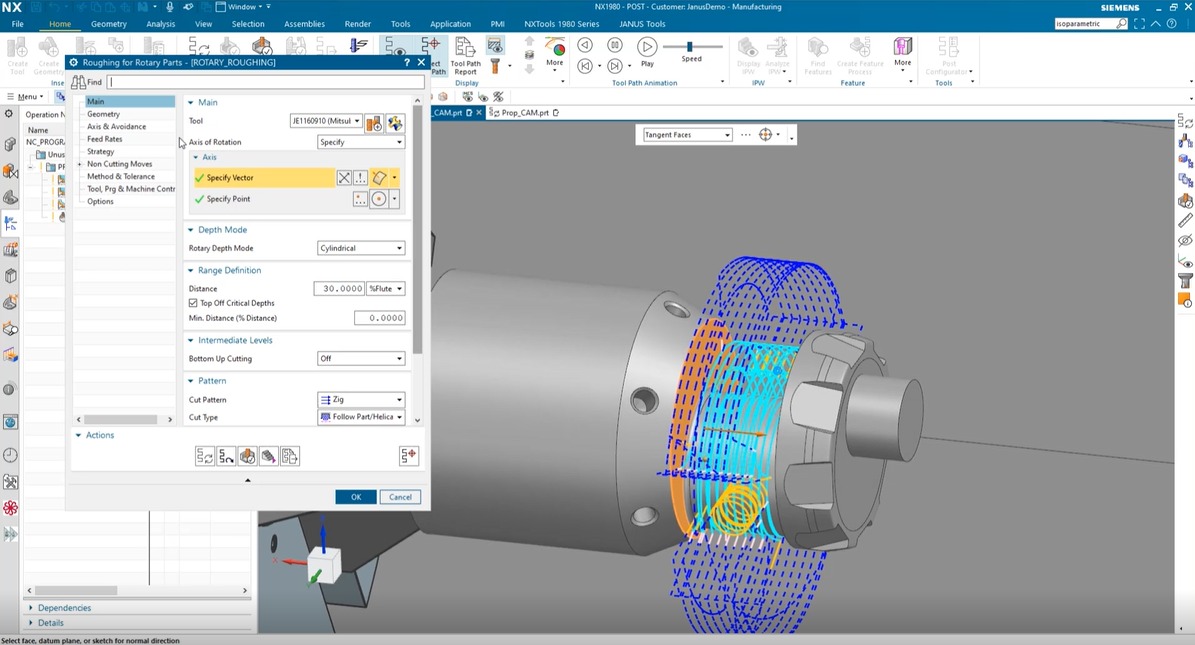1195x645 pixels.
Task: Click the clock History icon in left sidebar
Action: click(x=10, y=455)
